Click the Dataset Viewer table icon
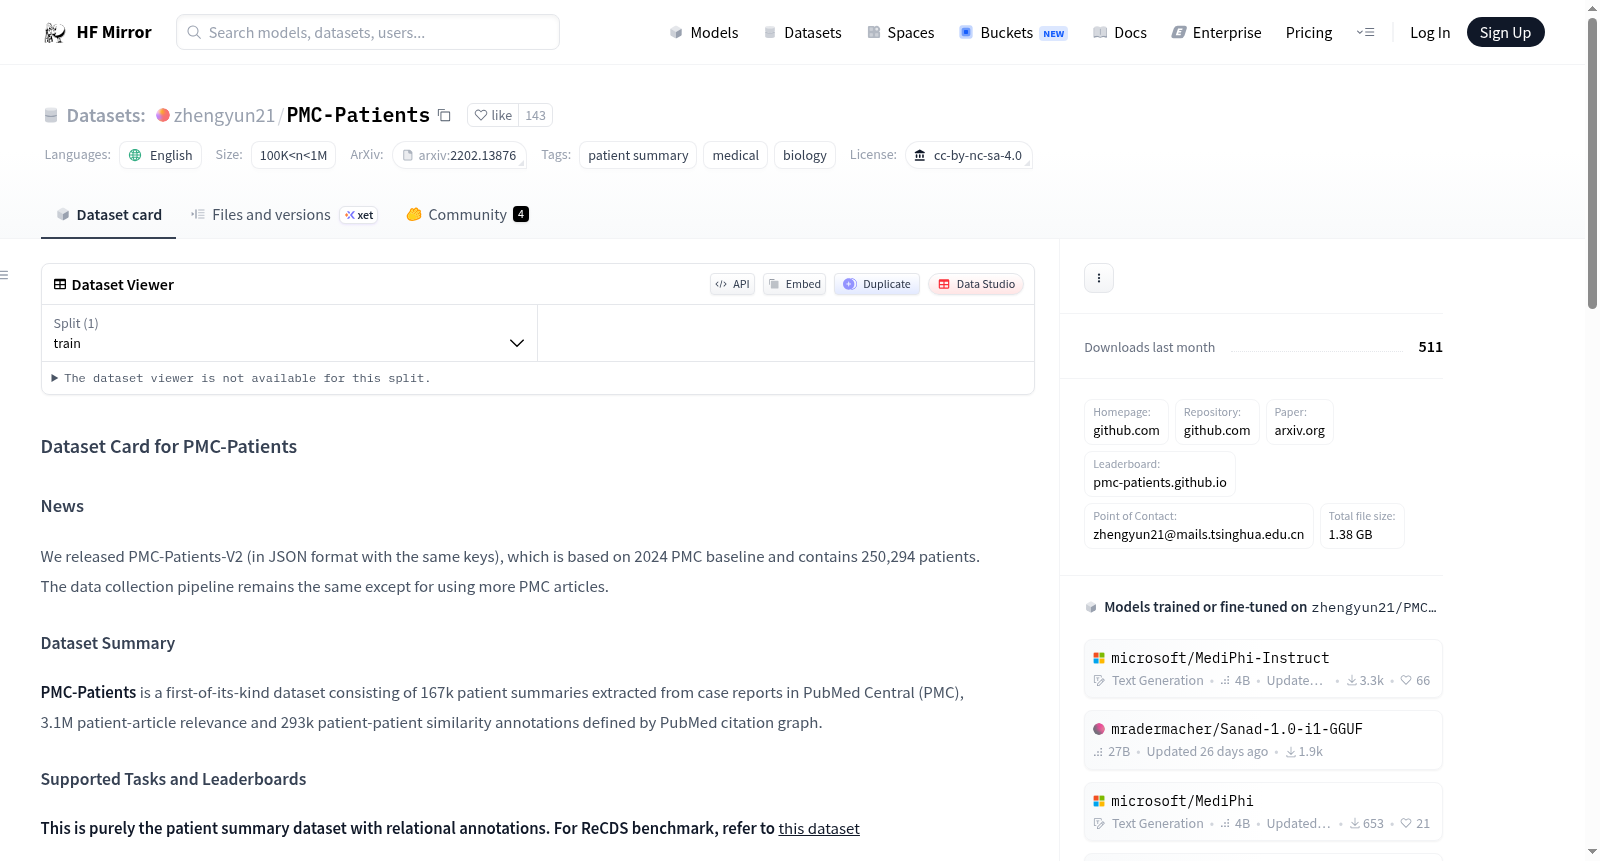The image size is (1600, 861). [x=60, y=285]
